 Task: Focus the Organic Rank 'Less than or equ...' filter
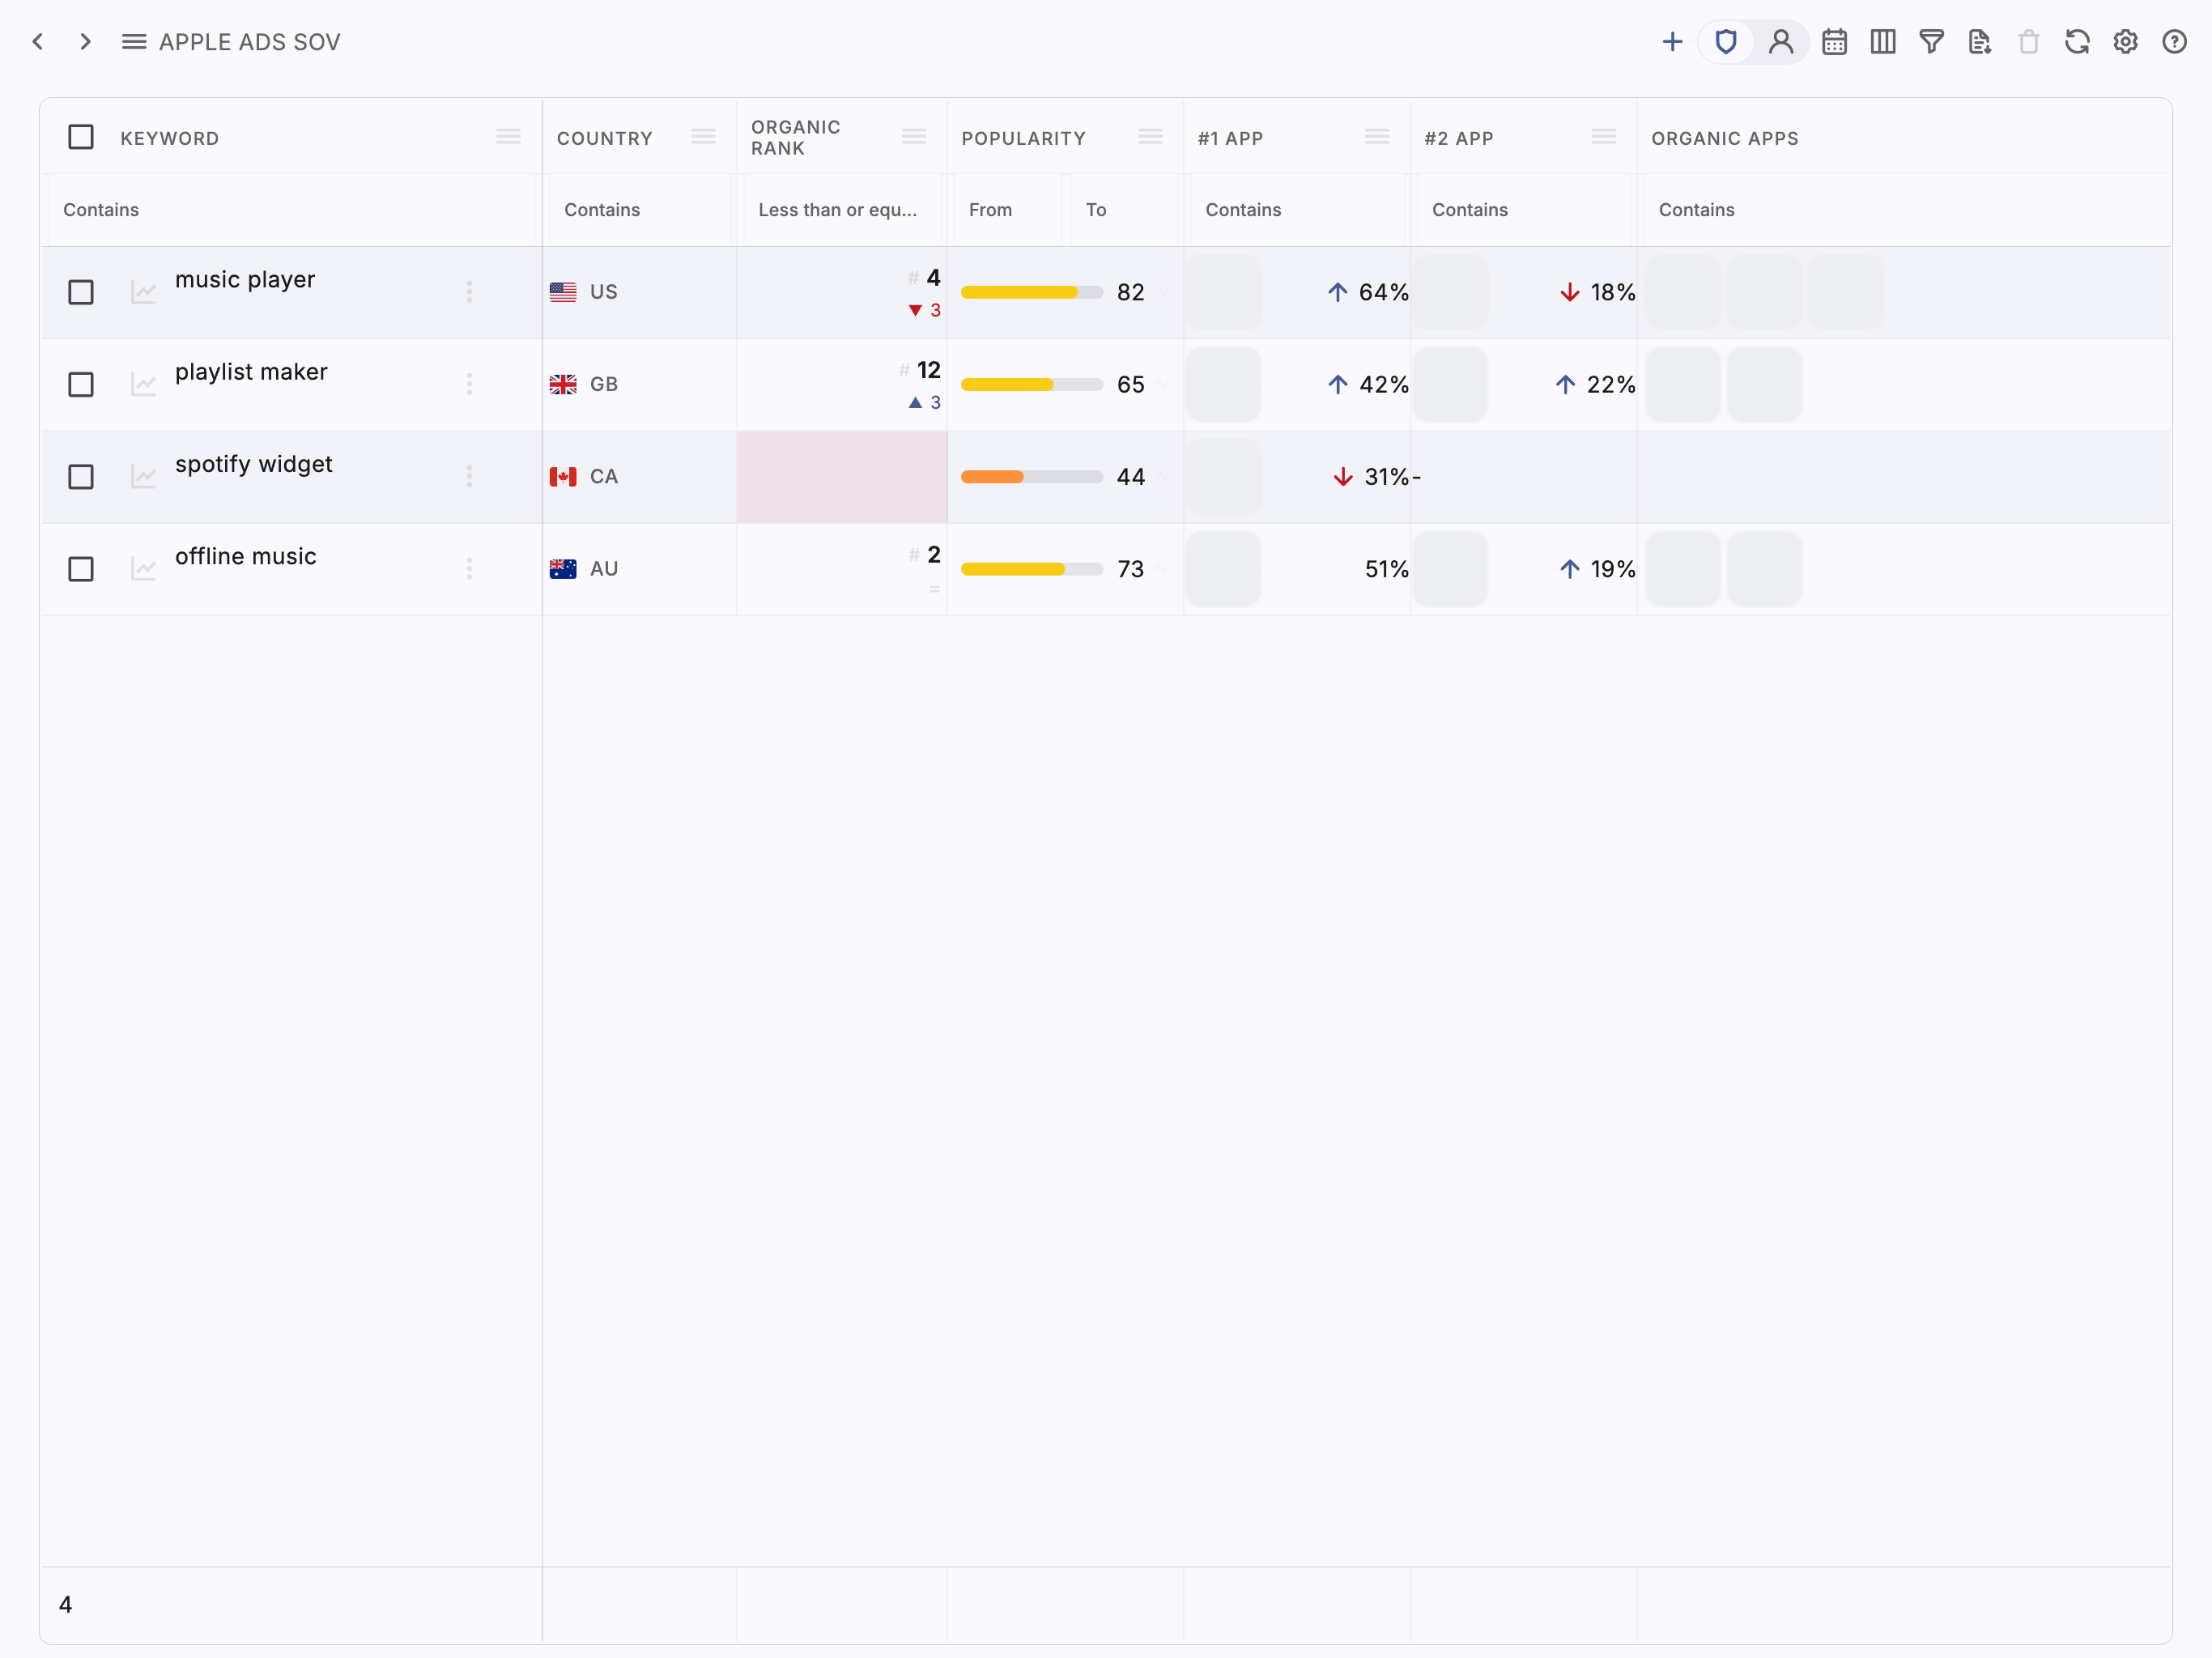coord(842,210)
